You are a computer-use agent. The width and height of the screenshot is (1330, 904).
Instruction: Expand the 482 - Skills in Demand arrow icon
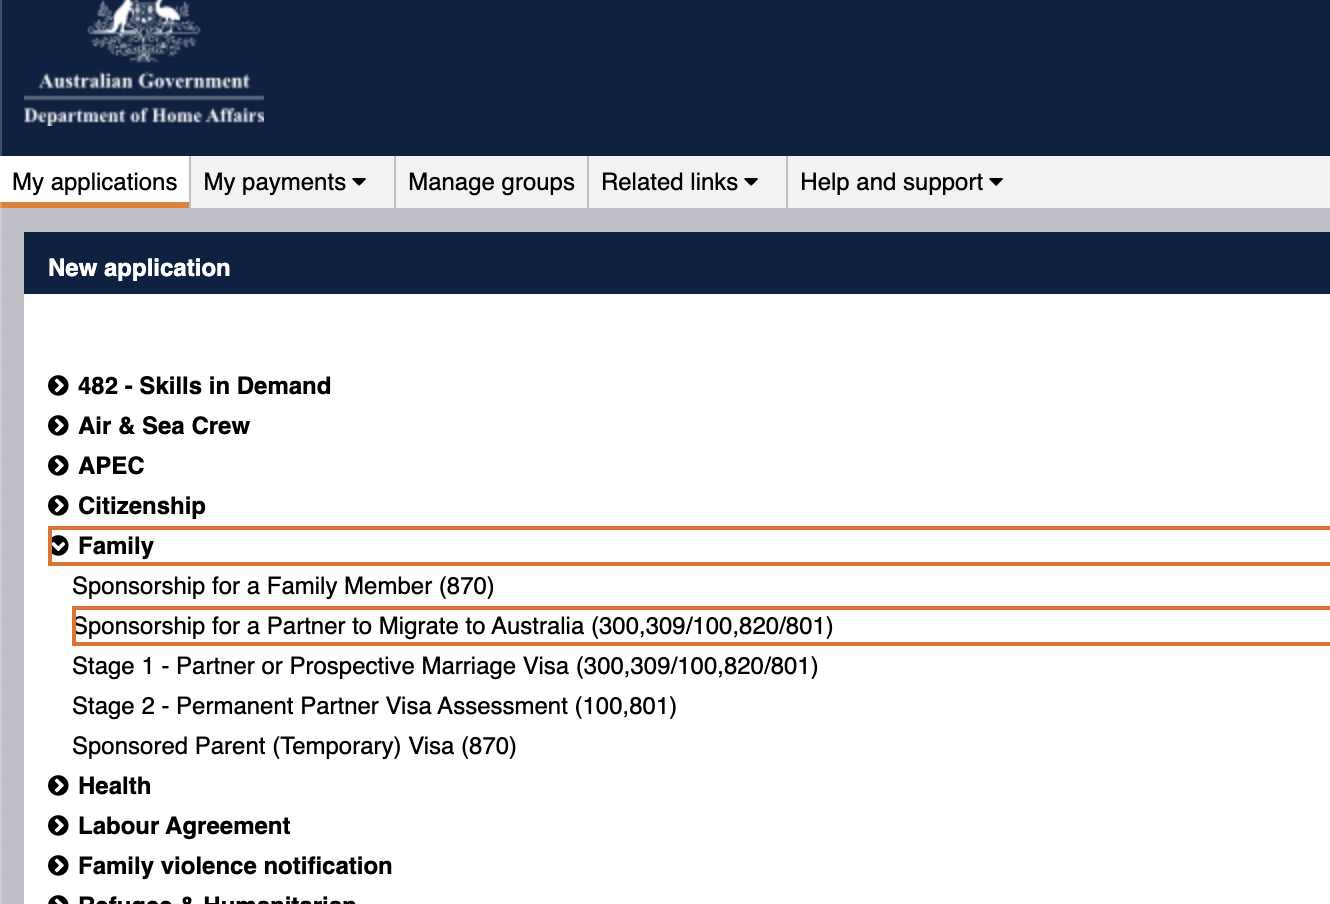pos(58,385)
